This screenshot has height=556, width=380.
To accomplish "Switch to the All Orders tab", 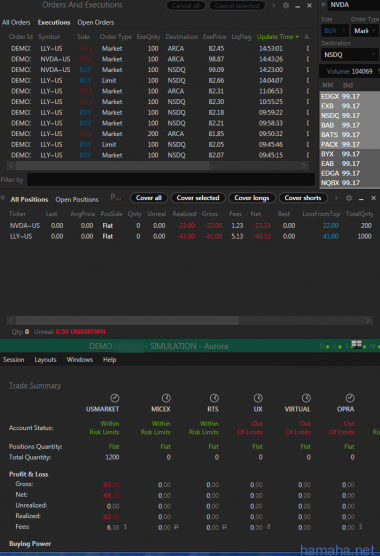I will [x=16, y=22].
